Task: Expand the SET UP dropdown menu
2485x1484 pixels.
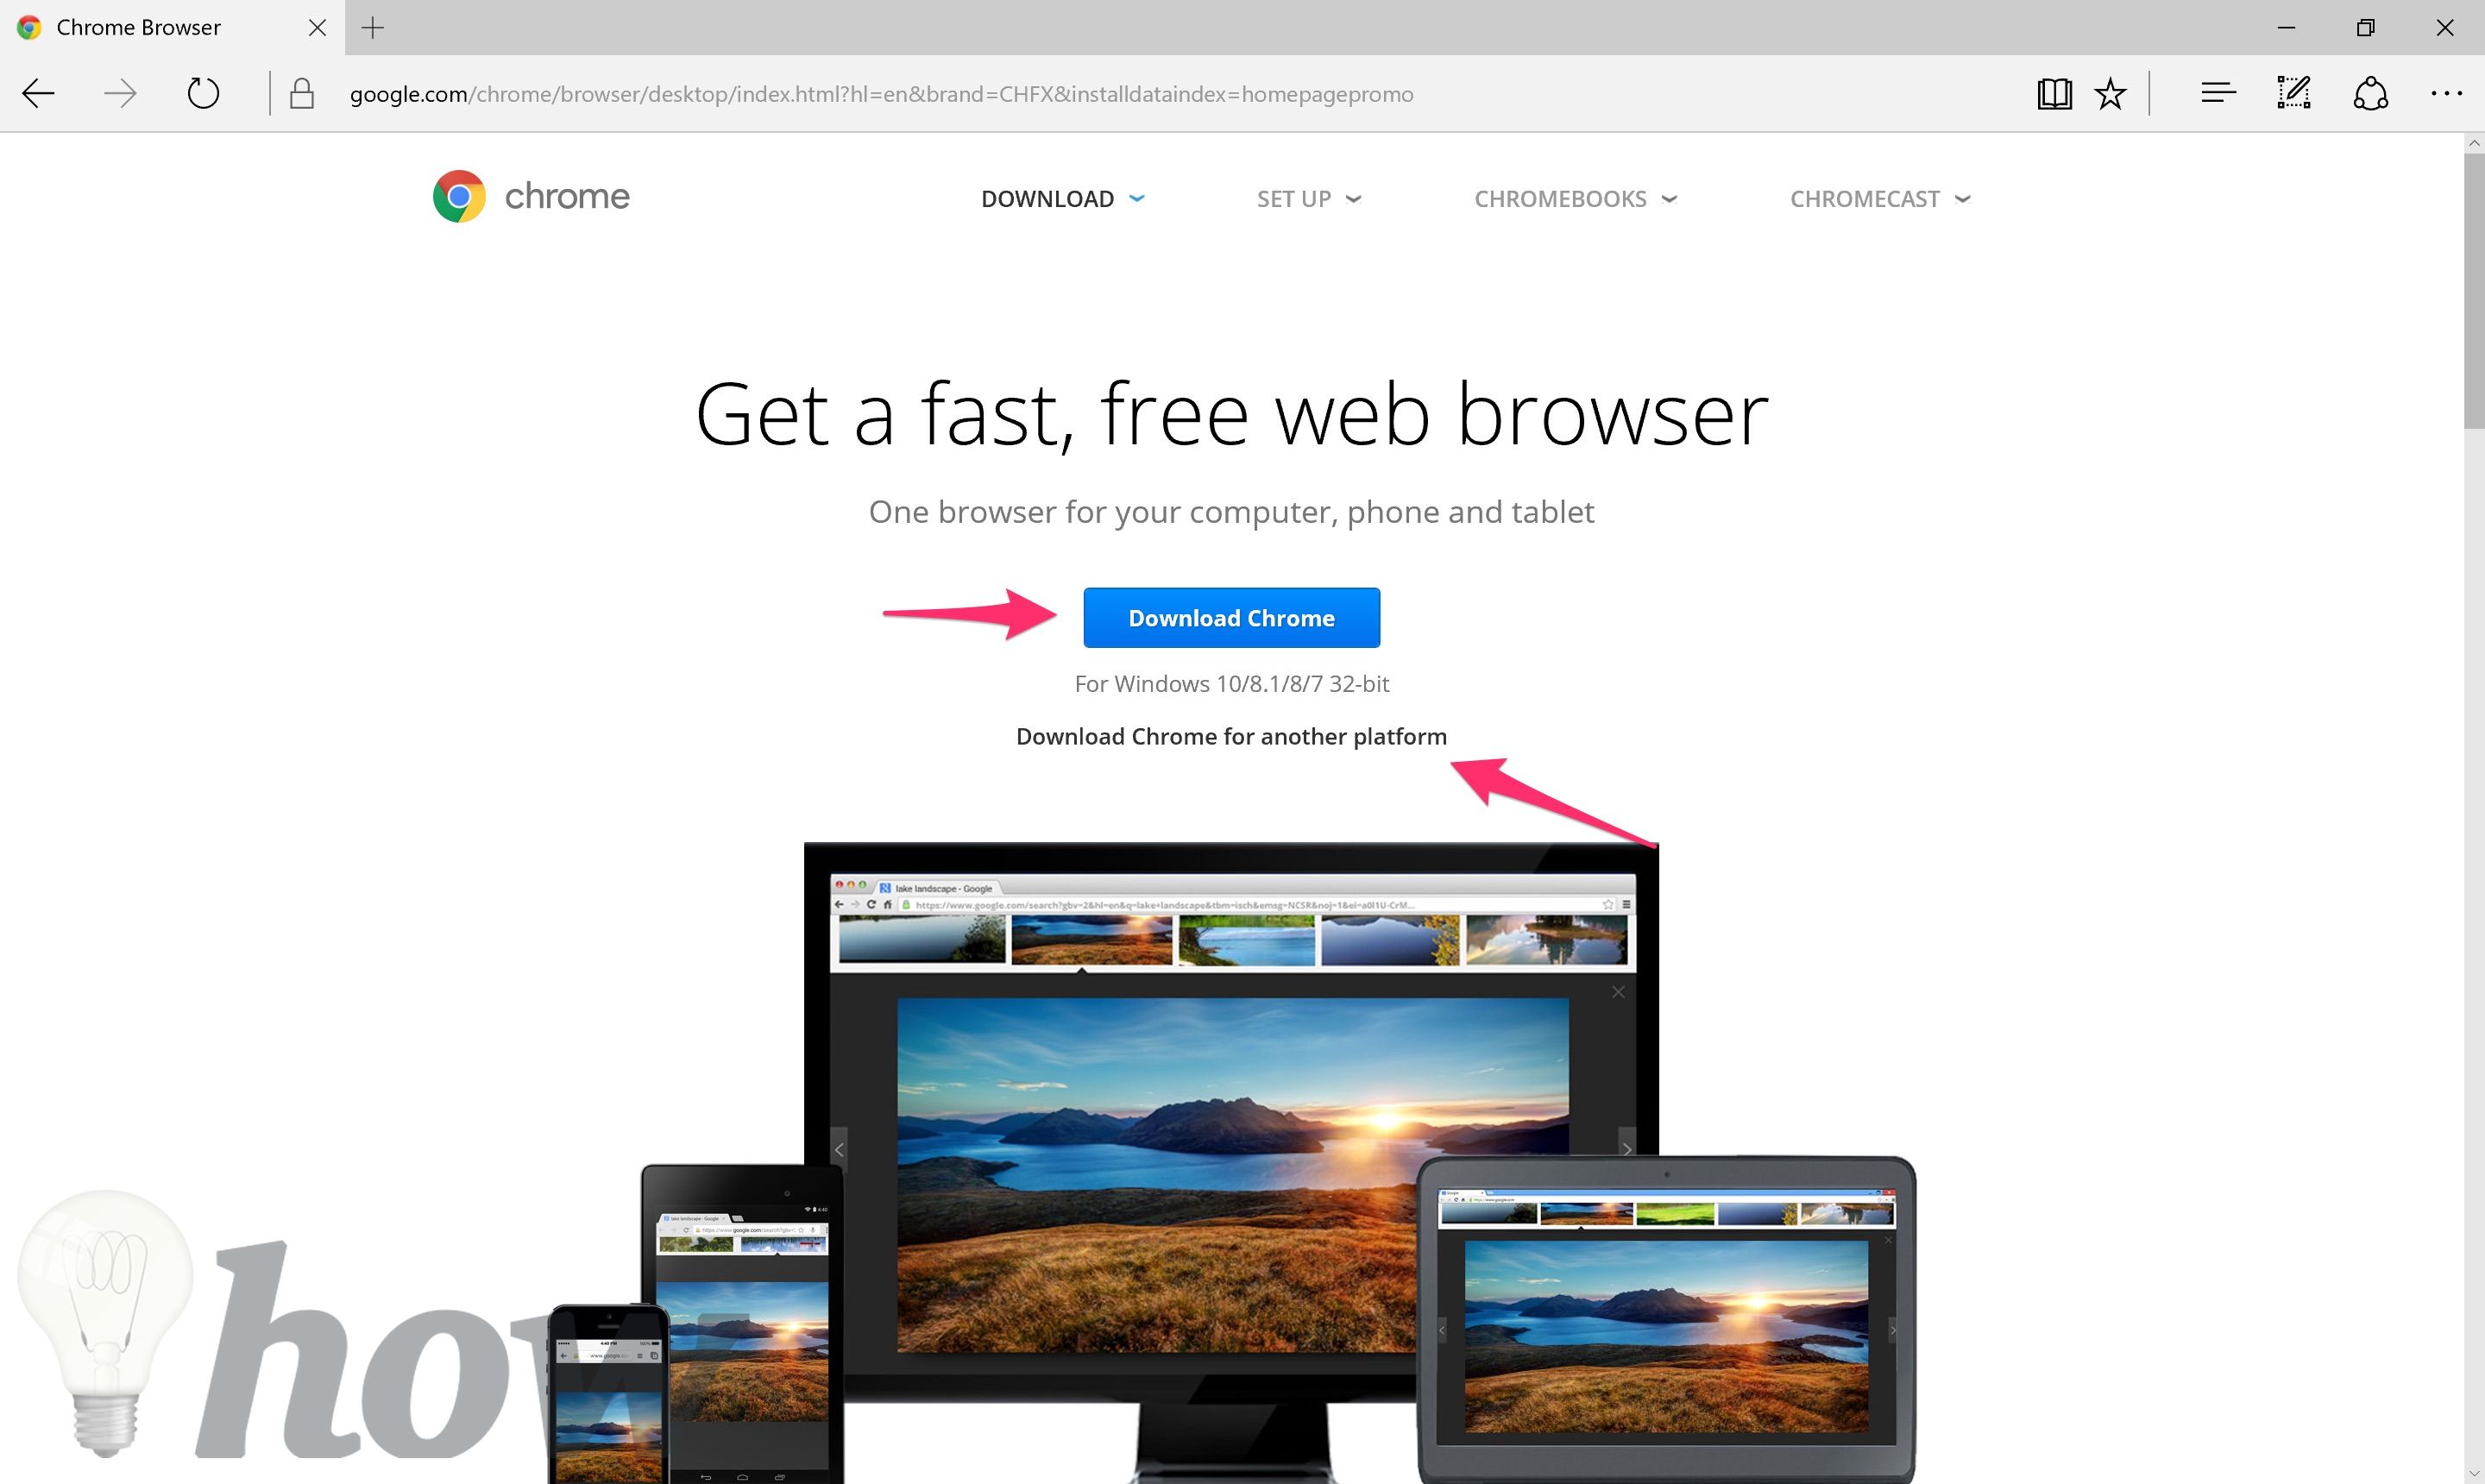Action: tap(1309, 198)
